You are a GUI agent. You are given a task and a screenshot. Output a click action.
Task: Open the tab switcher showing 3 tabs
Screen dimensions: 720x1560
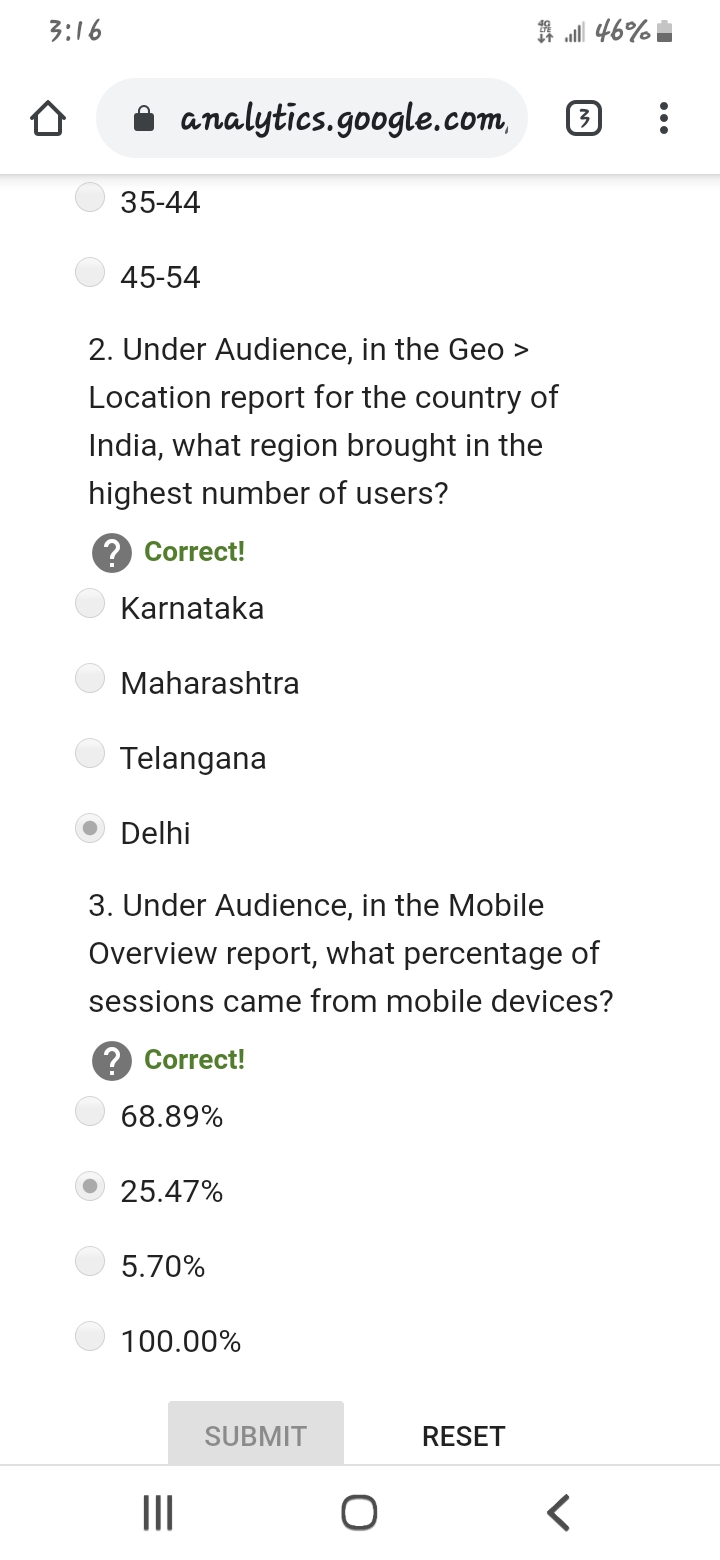pos(585,120)
